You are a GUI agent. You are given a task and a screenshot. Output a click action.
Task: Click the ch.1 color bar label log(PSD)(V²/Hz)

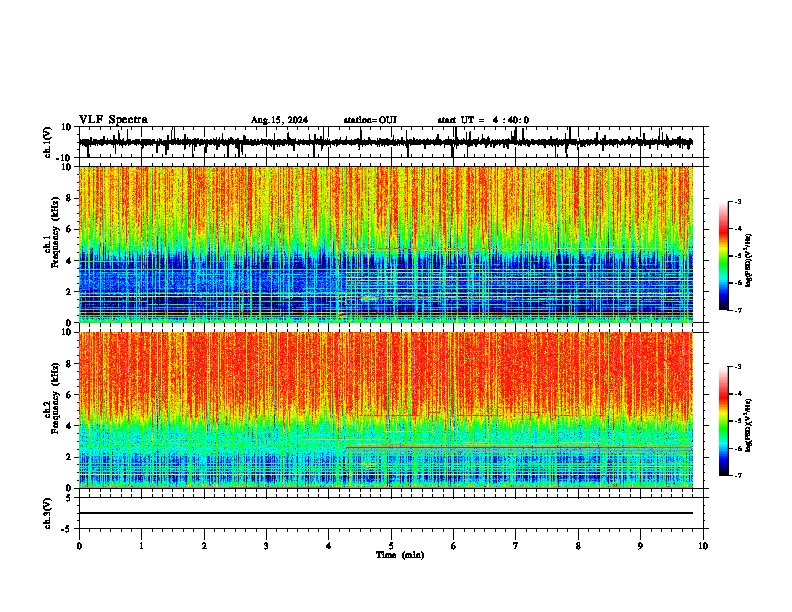pyautogui.click(x=749, y=261)
